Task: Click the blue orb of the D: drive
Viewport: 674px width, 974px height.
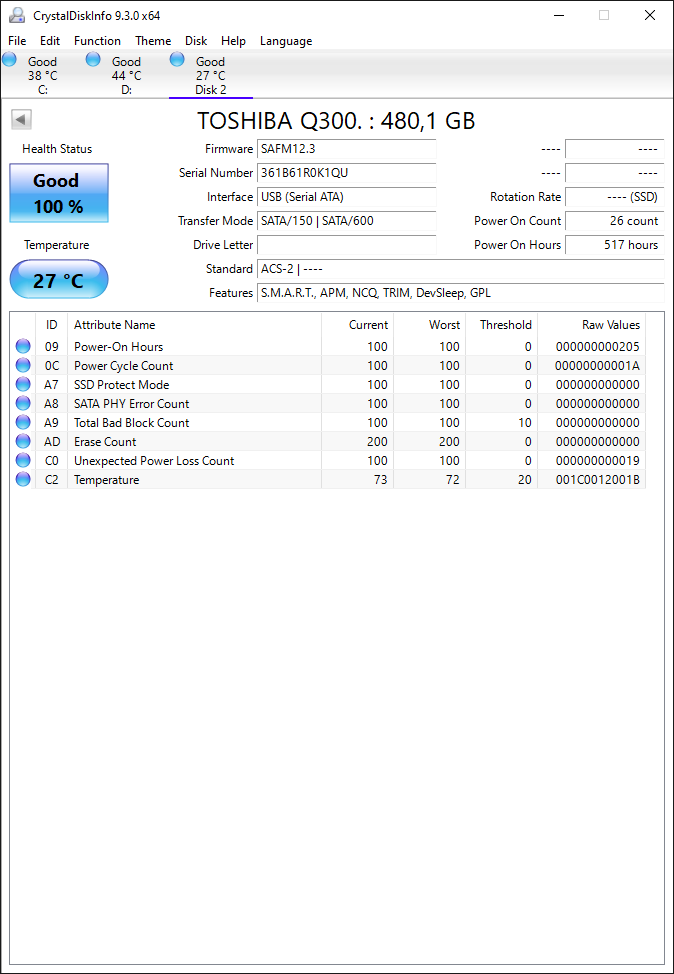Action: coord(93,60)
